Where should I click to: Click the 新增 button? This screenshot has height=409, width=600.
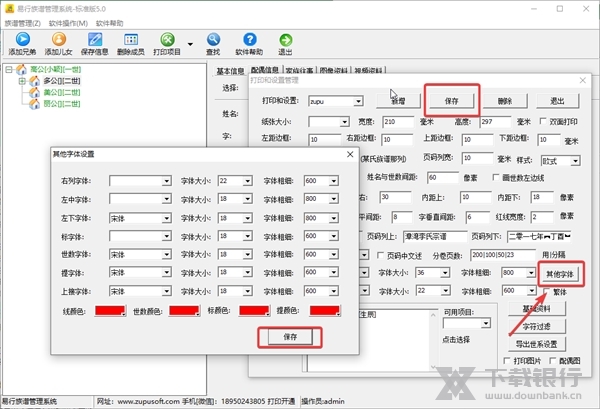(398, 101)
